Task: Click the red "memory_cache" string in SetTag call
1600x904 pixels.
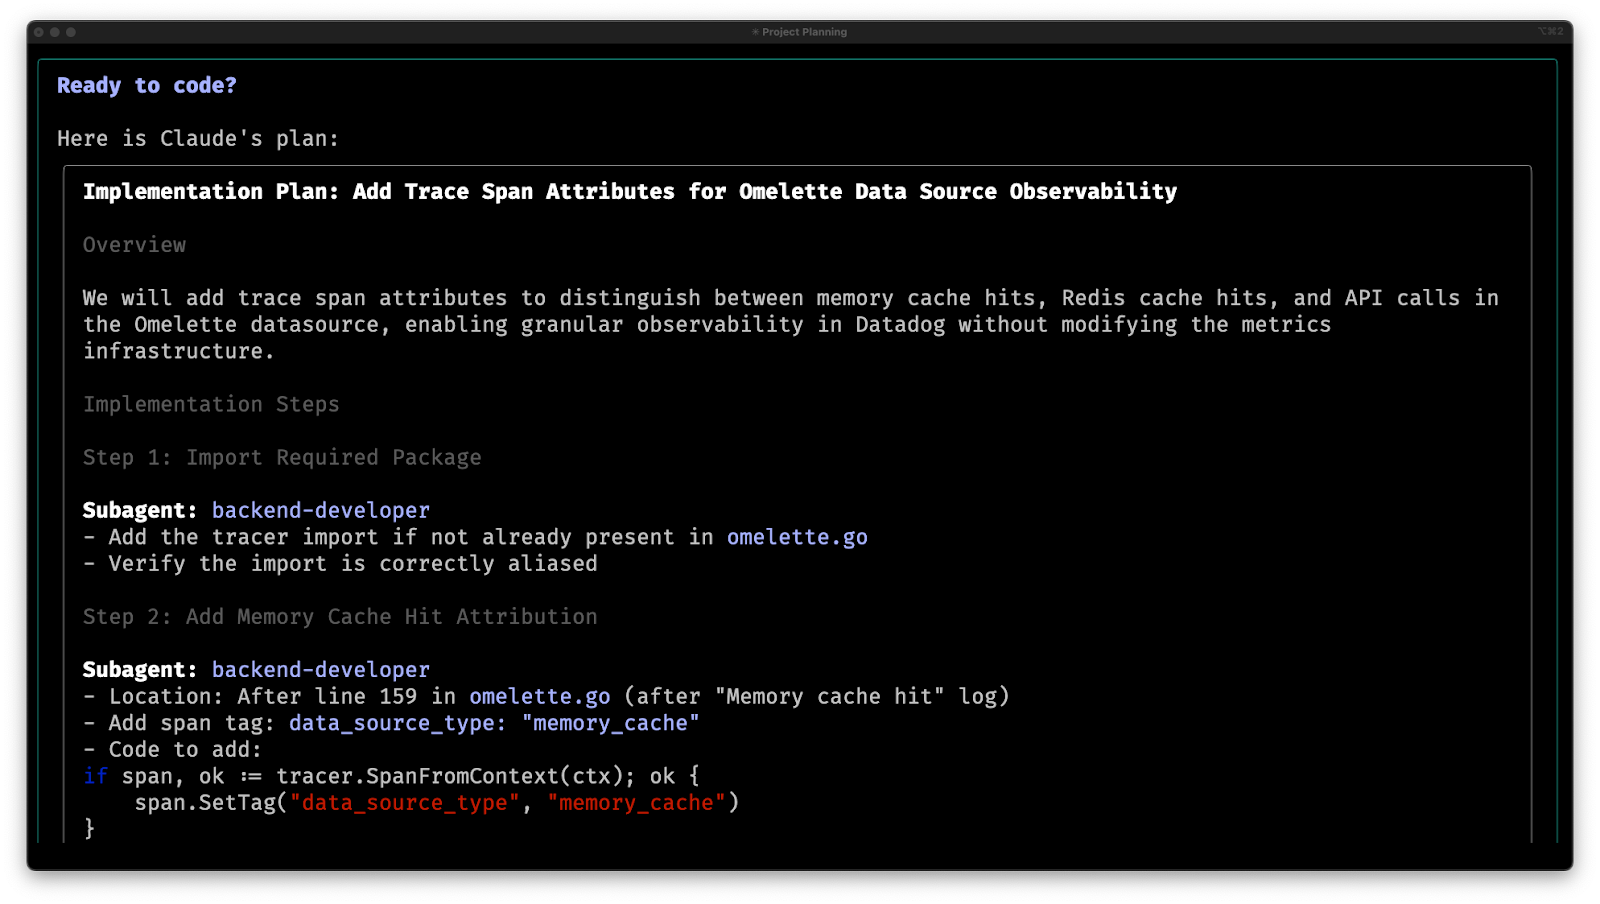Action: pyautogui.click(x=636, y=803)
